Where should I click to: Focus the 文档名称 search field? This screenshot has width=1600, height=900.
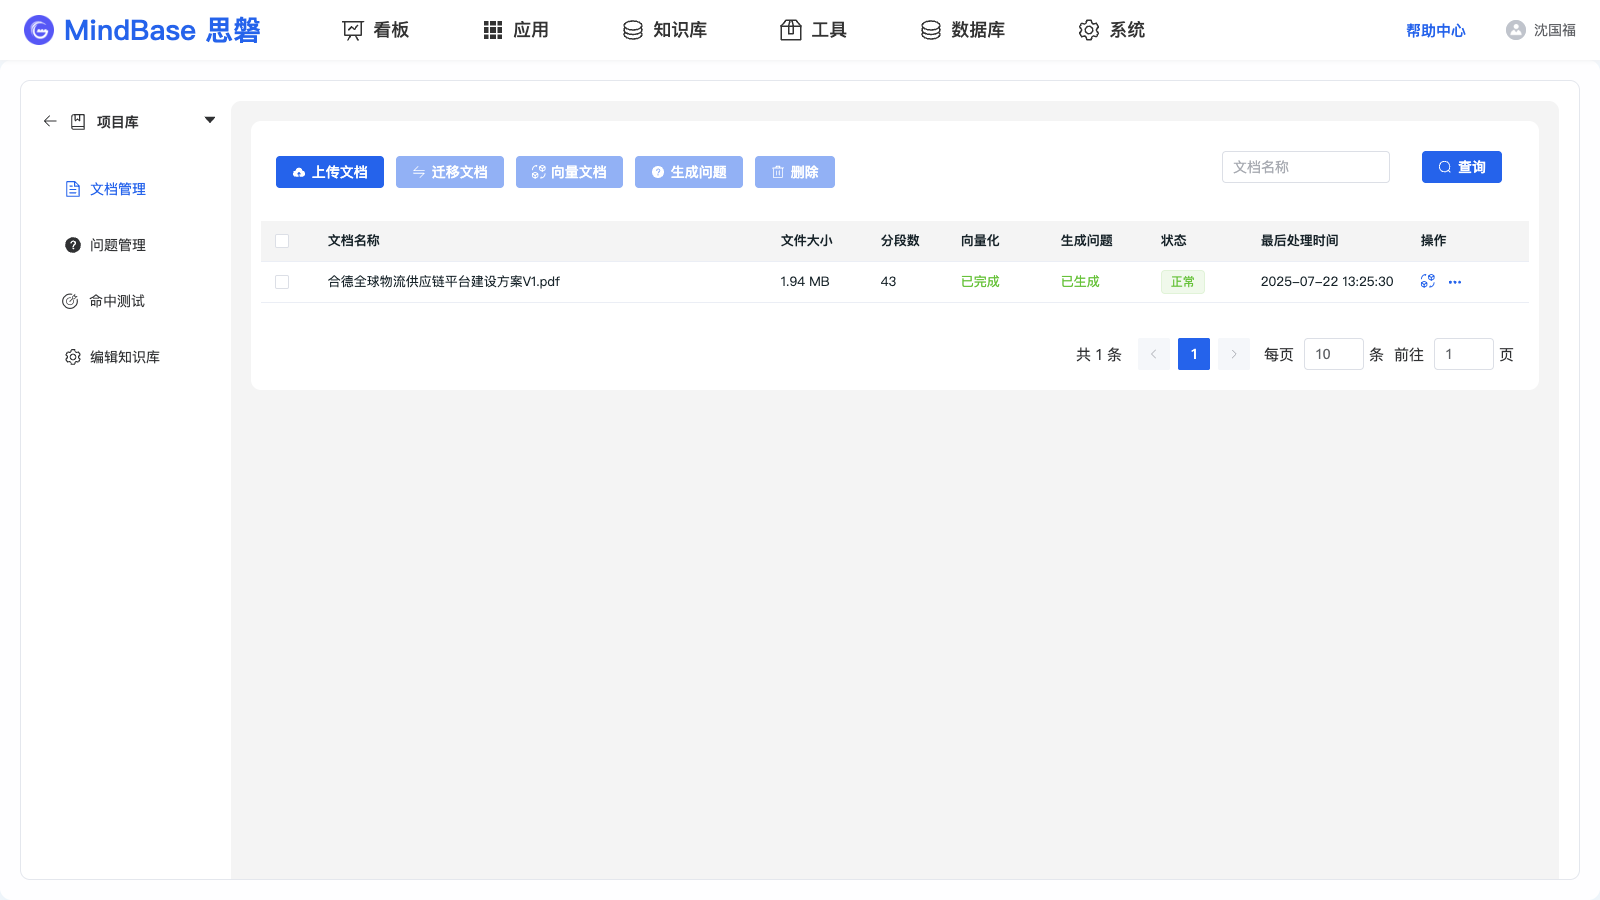pos(1306,167)
